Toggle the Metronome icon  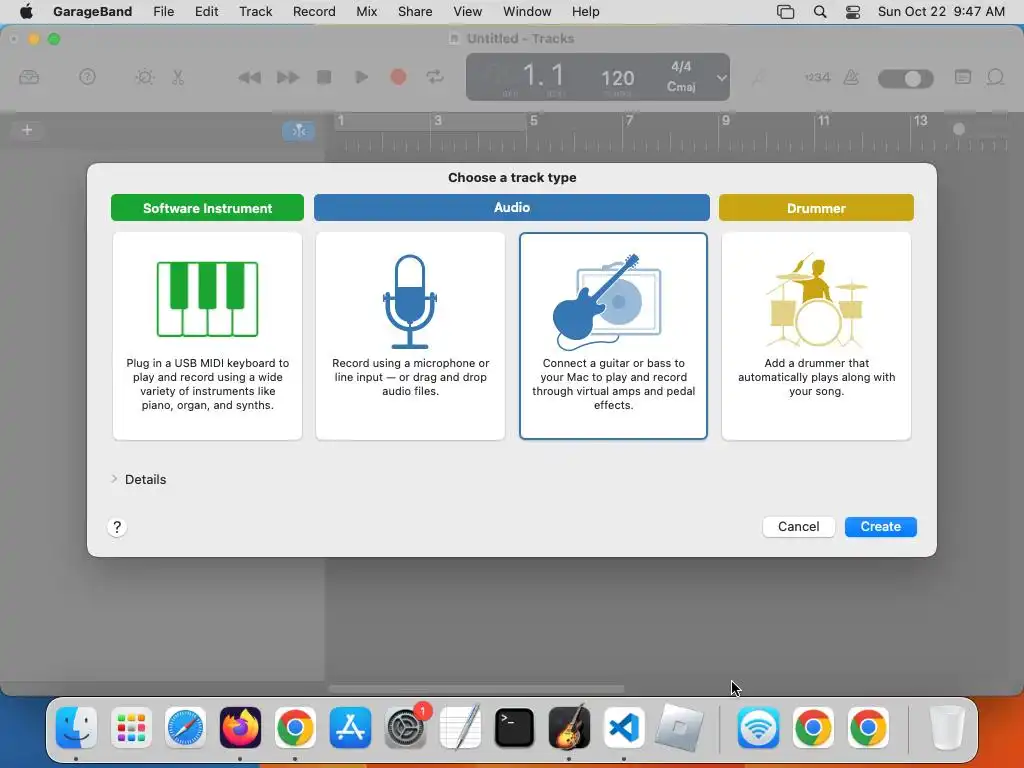click(851, 77)
